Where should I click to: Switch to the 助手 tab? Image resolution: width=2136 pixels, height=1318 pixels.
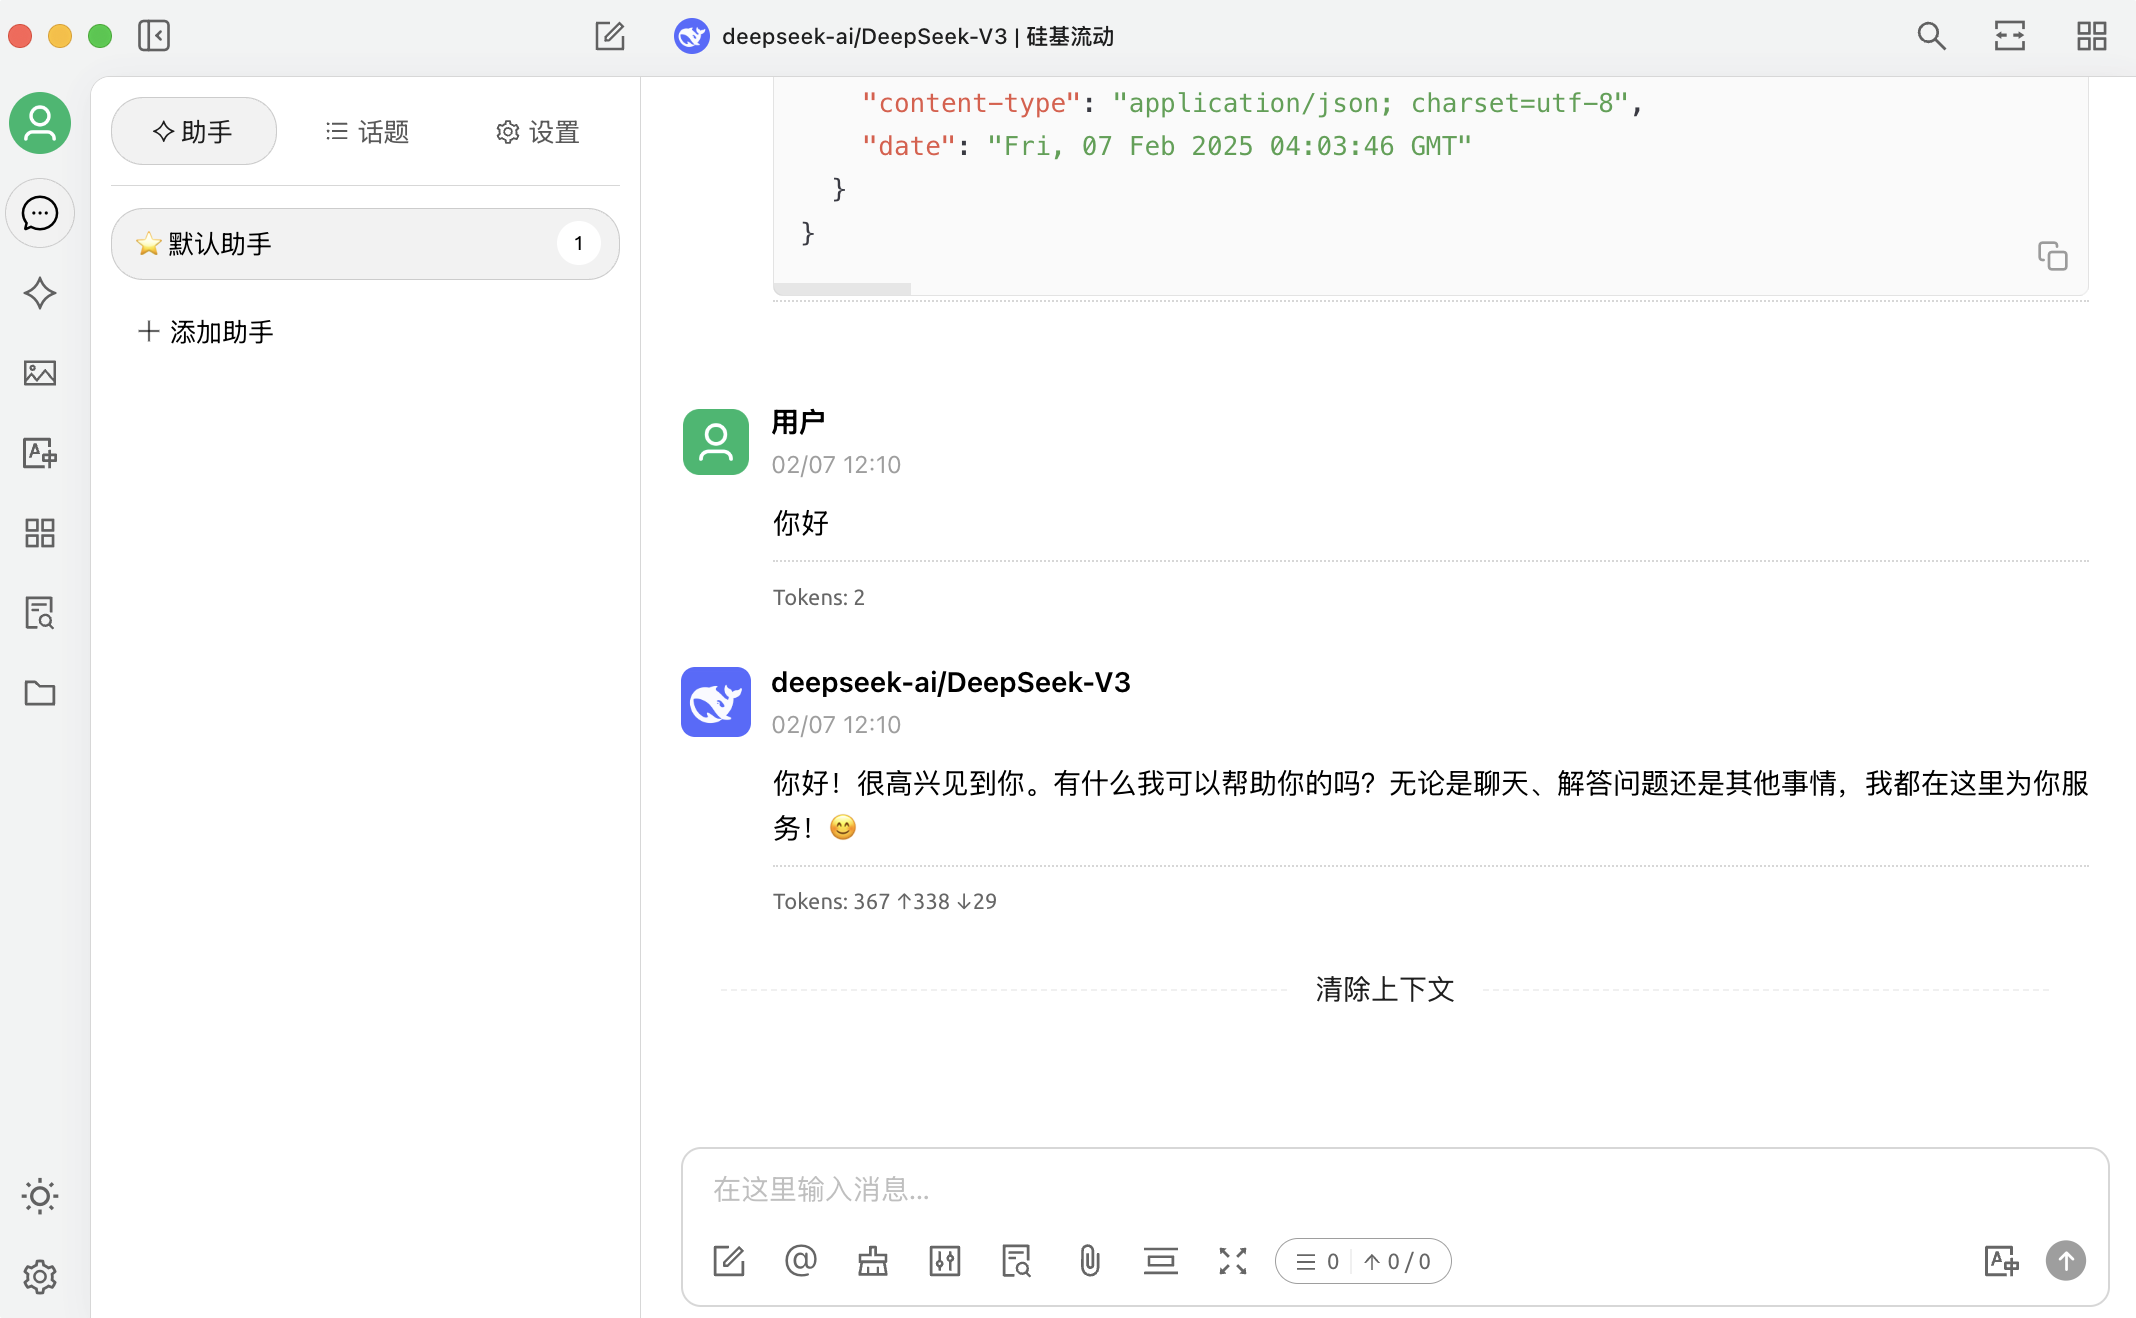click(x=194, y=131)
